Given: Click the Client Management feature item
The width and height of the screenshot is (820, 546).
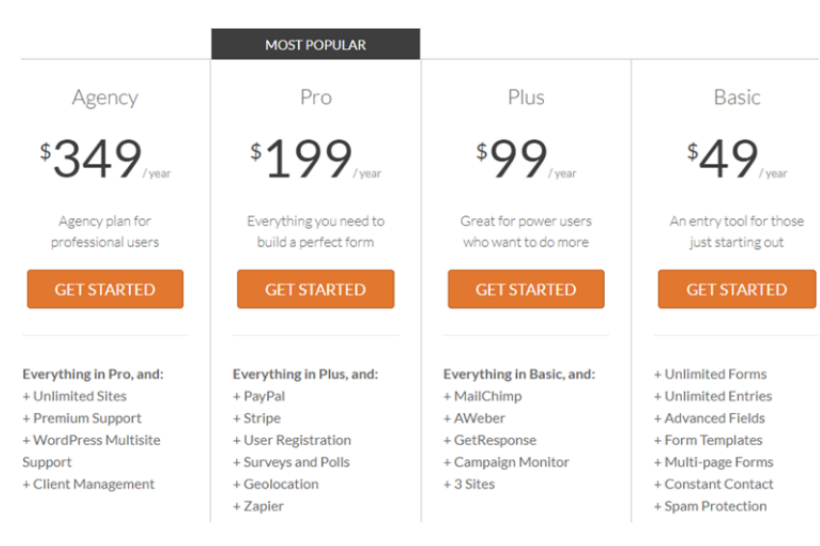Looking at the screenshot, I should click(x=88, y=484).
